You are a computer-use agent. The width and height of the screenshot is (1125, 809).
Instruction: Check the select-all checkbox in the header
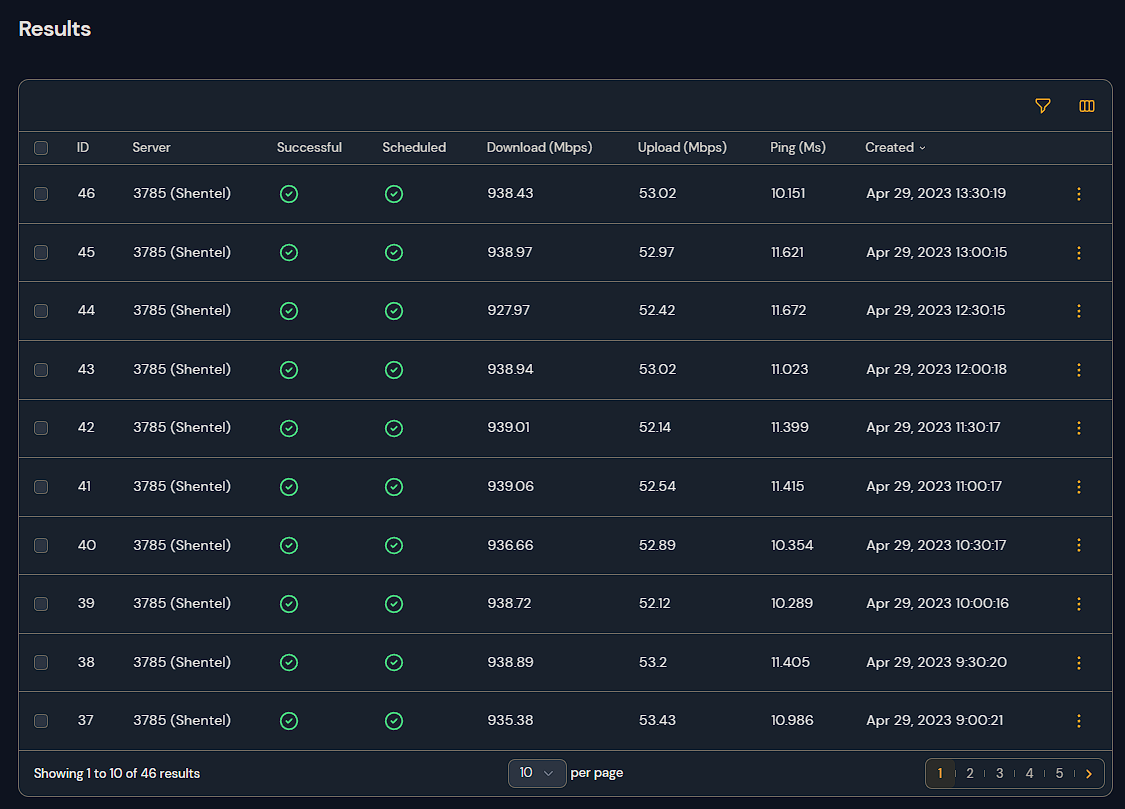pyautogui.click(x=41, y=148)
